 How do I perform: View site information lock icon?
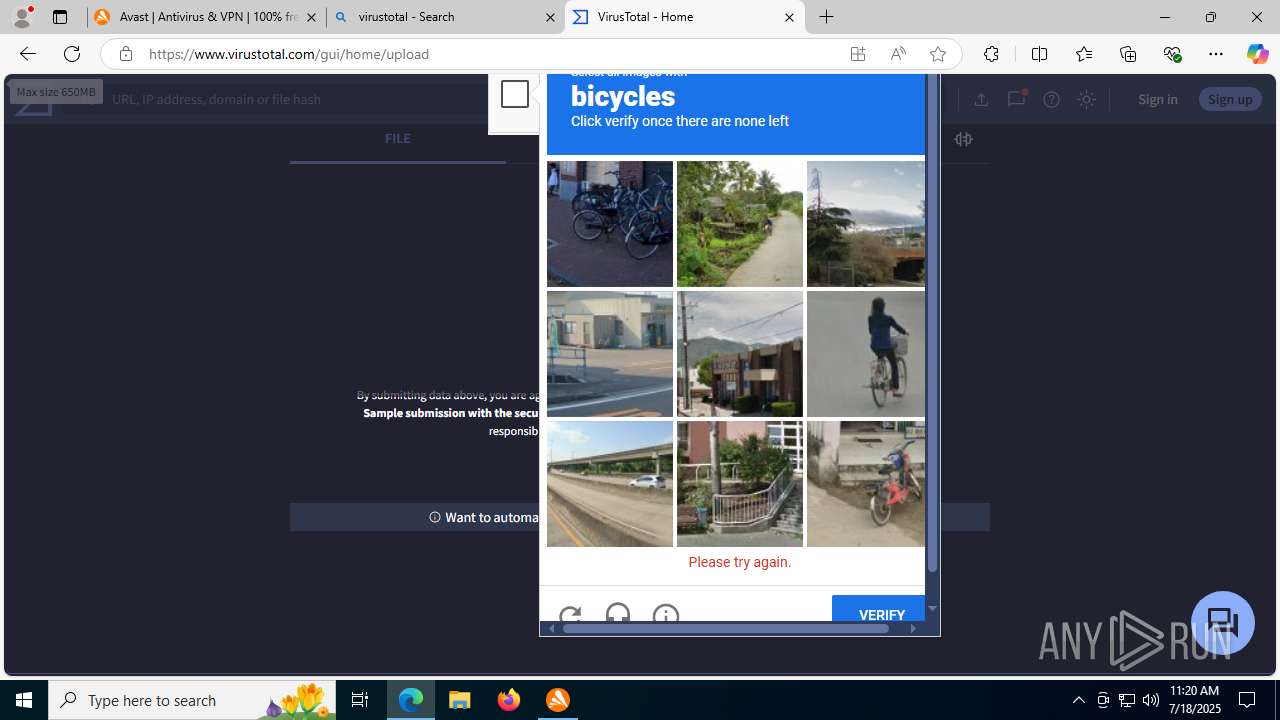[x=125, y=54]
